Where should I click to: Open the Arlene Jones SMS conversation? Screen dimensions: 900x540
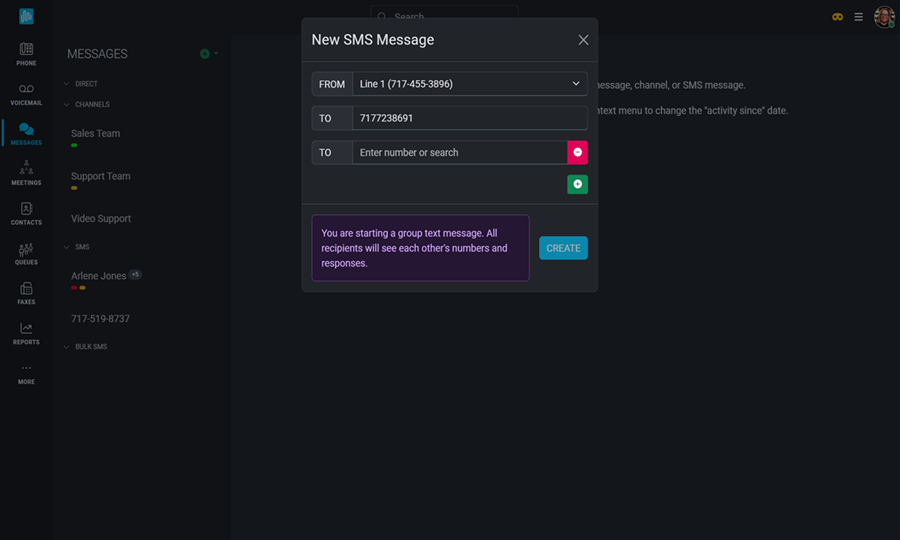click(x=99, y=276)
